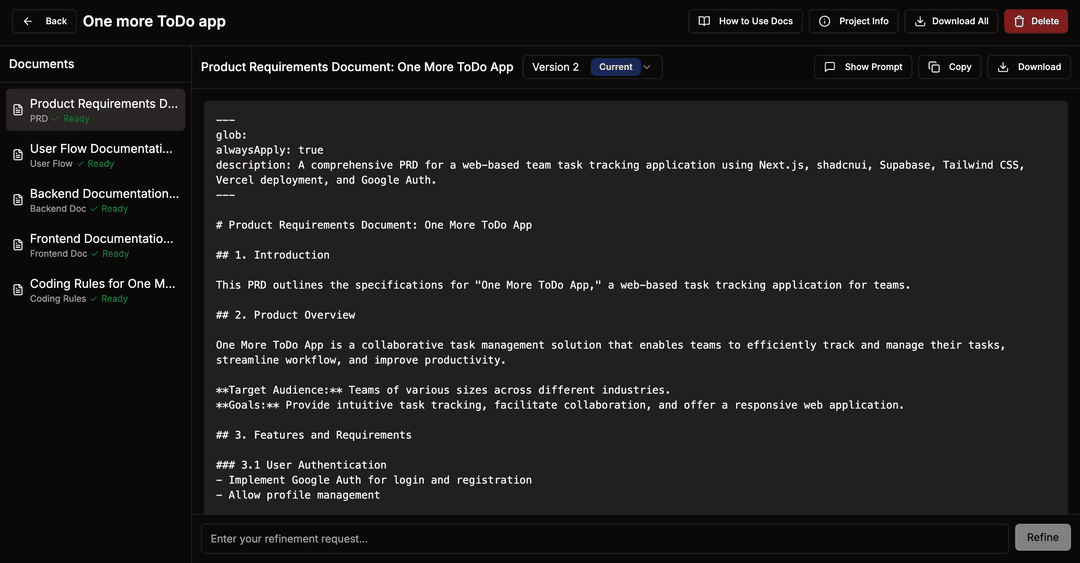Expand version list using the chevron arrow
Image resolution: width=1080 pixels, height=563 pixels.
coord(647,67)
